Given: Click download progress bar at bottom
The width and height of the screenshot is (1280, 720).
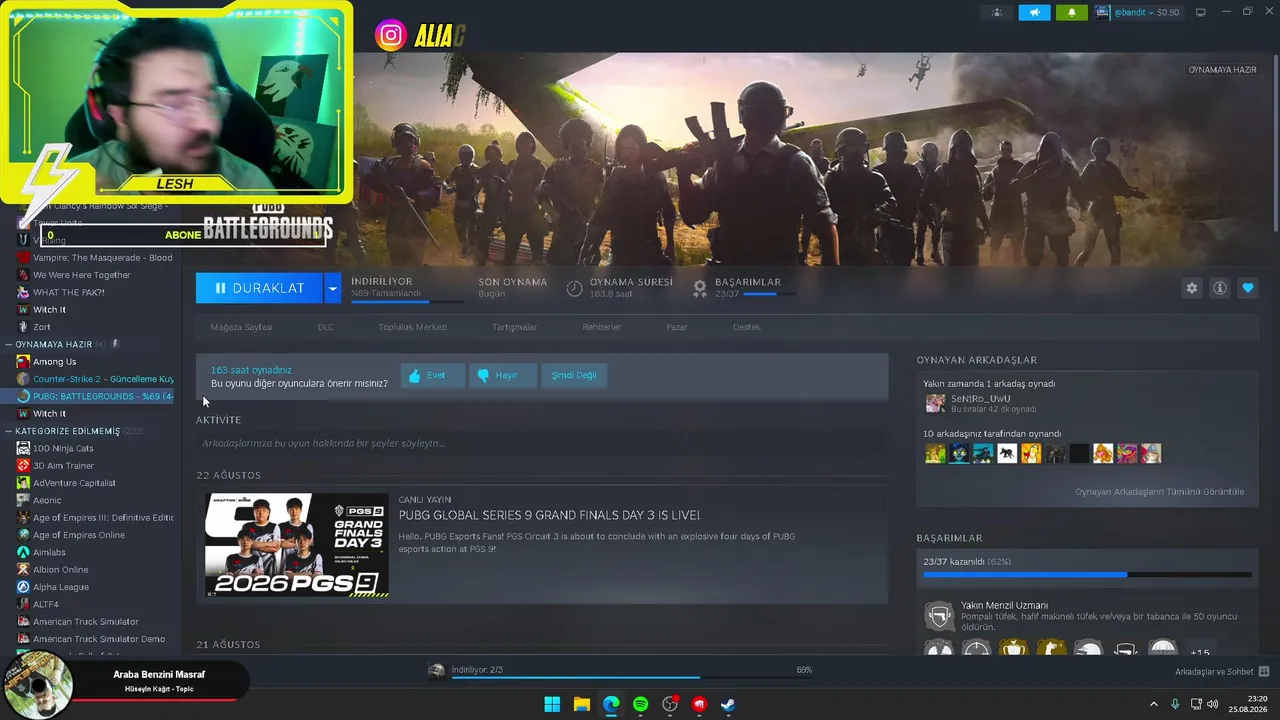Looking at the screenshot, I should [x=632, y=677].
